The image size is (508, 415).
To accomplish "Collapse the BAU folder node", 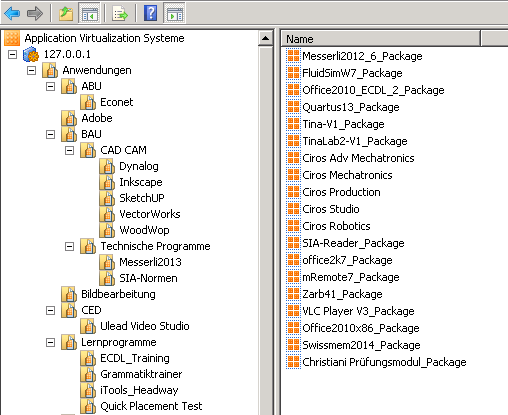I will (50, 134).
